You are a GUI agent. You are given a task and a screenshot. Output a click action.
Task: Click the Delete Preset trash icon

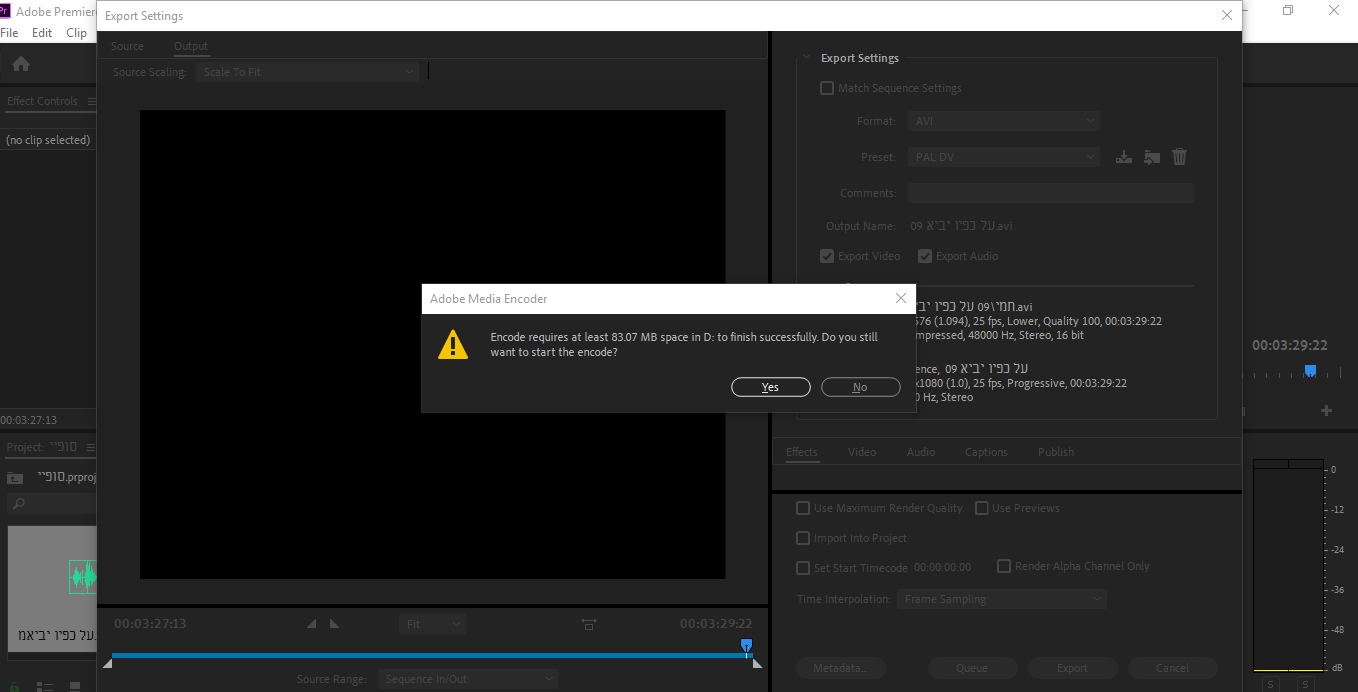coord(1180,157)
